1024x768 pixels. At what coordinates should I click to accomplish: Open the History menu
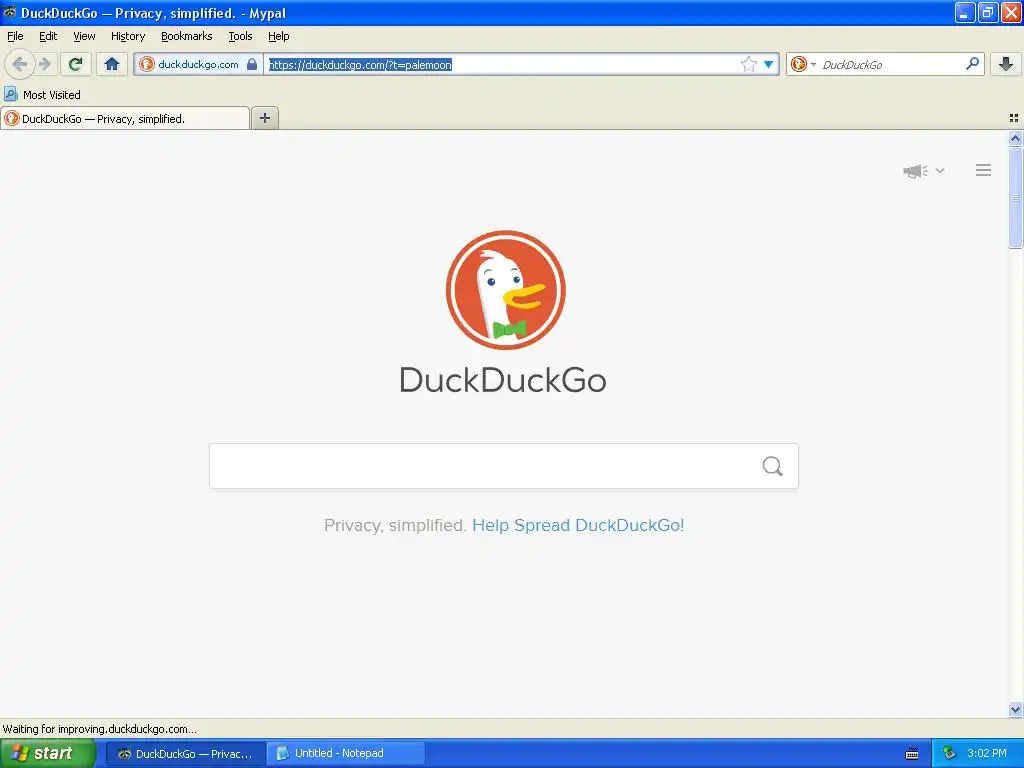(x=128, y=36)
